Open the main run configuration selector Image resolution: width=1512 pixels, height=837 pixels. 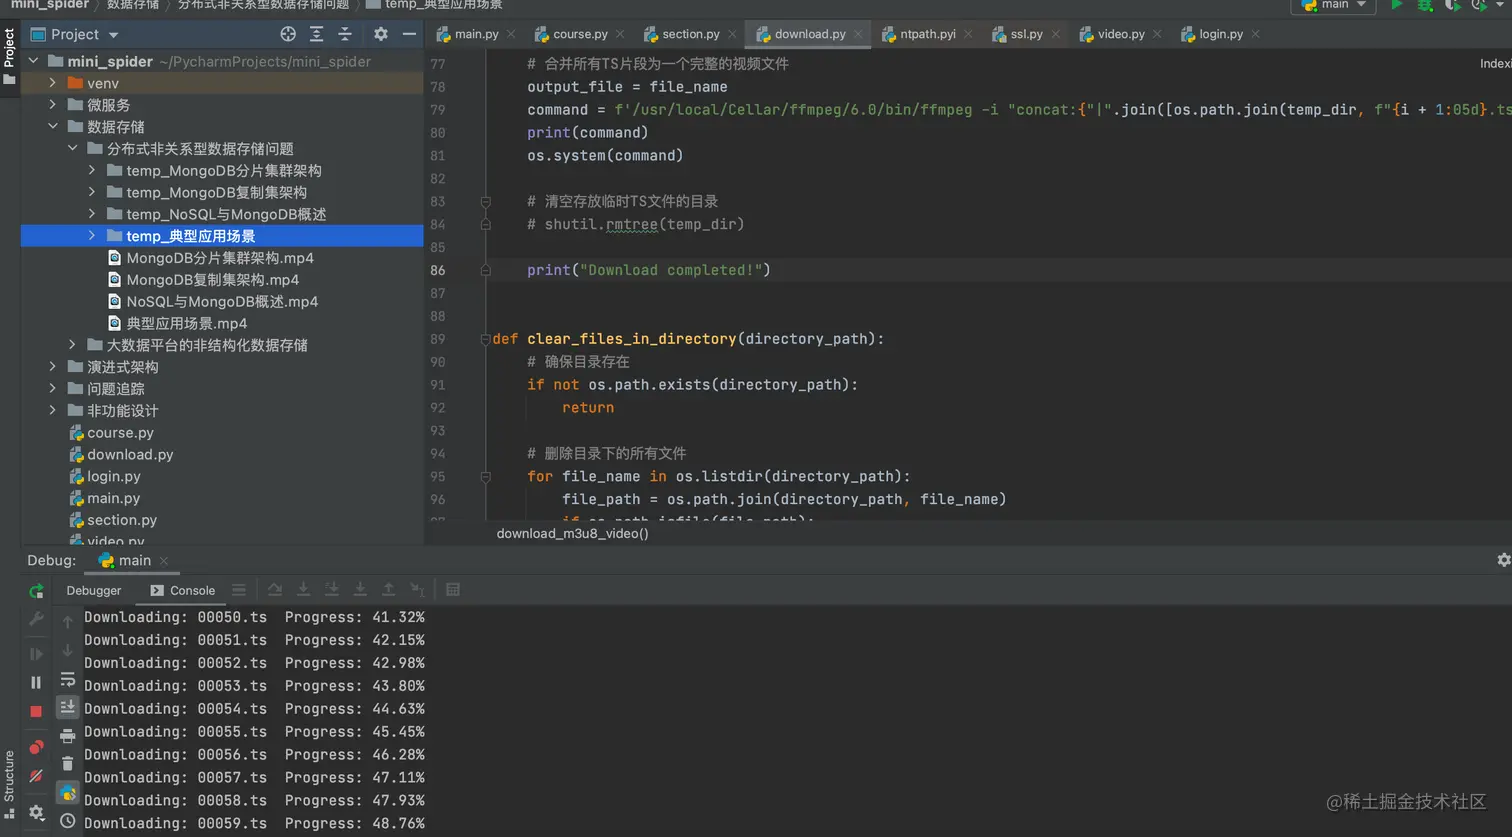click(x=1333, y=5)
